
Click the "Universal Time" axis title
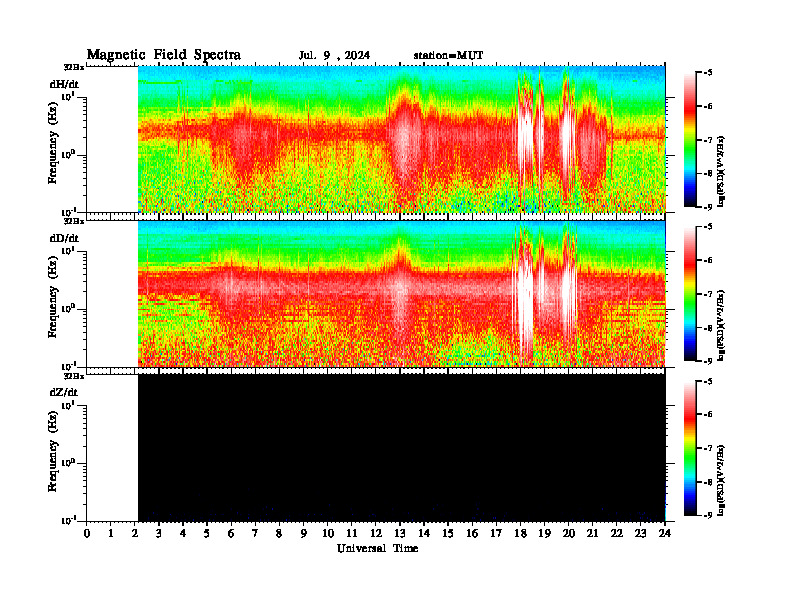(x=377, y=548)
